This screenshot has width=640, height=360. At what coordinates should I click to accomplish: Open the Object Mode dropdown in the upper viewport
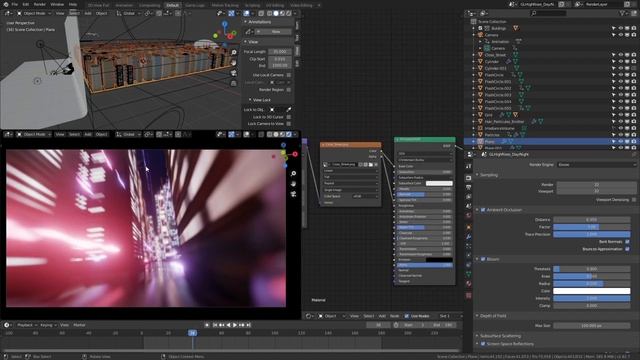point(34,13)
